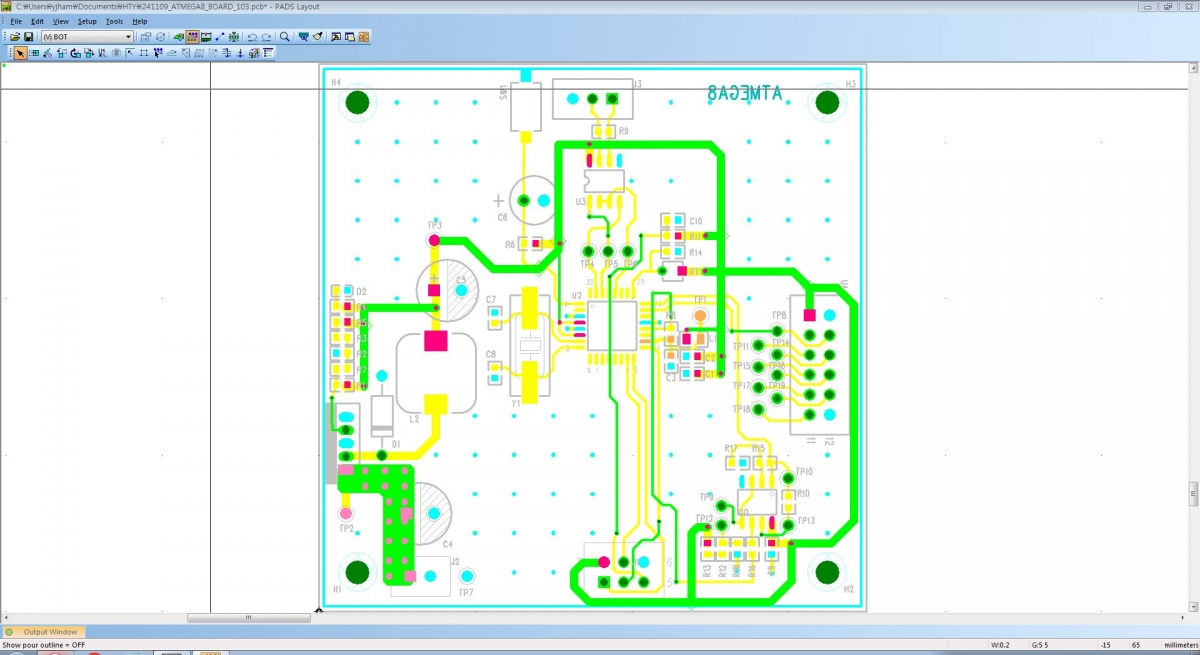Click the horizontal scrollbar thumb

(249, 618)
